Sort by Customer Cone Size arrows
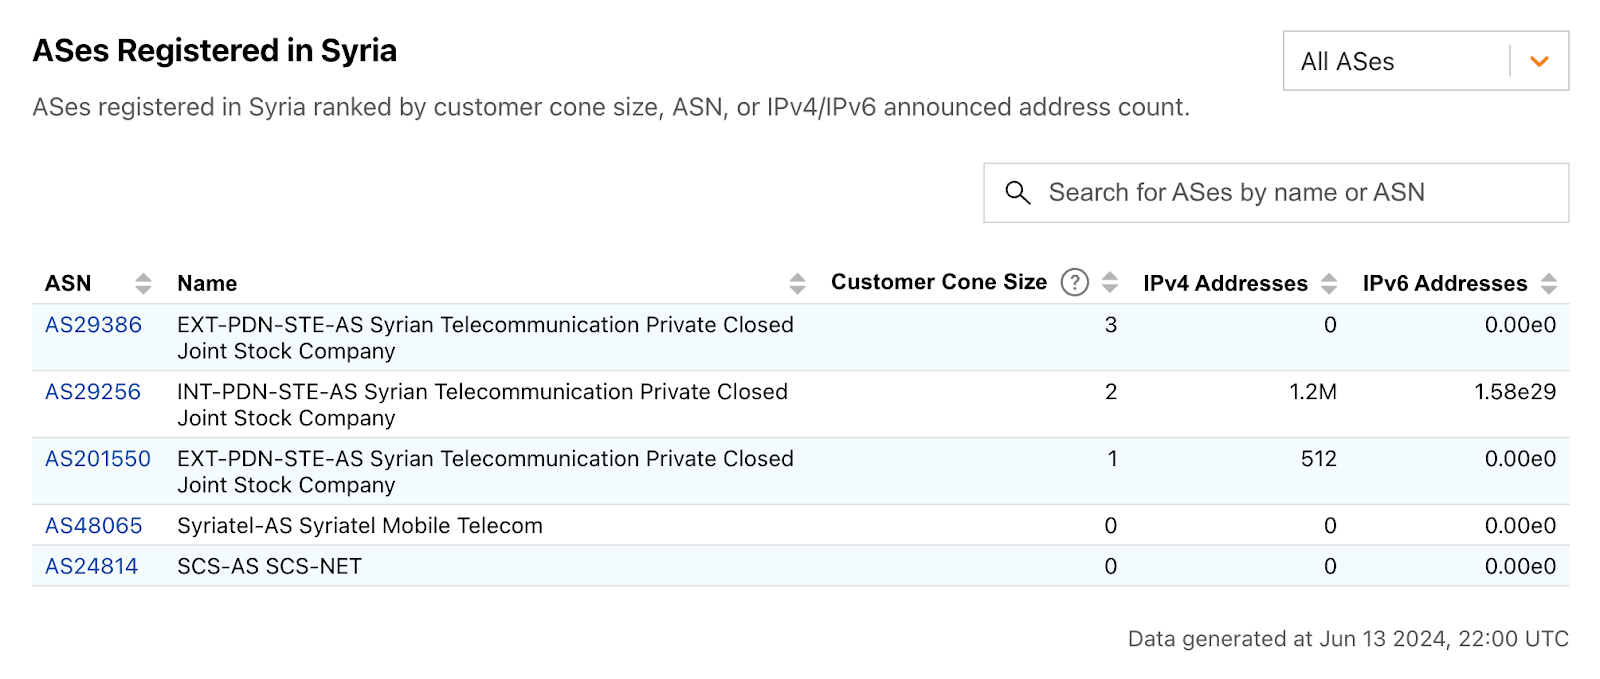 point(1109,283)
